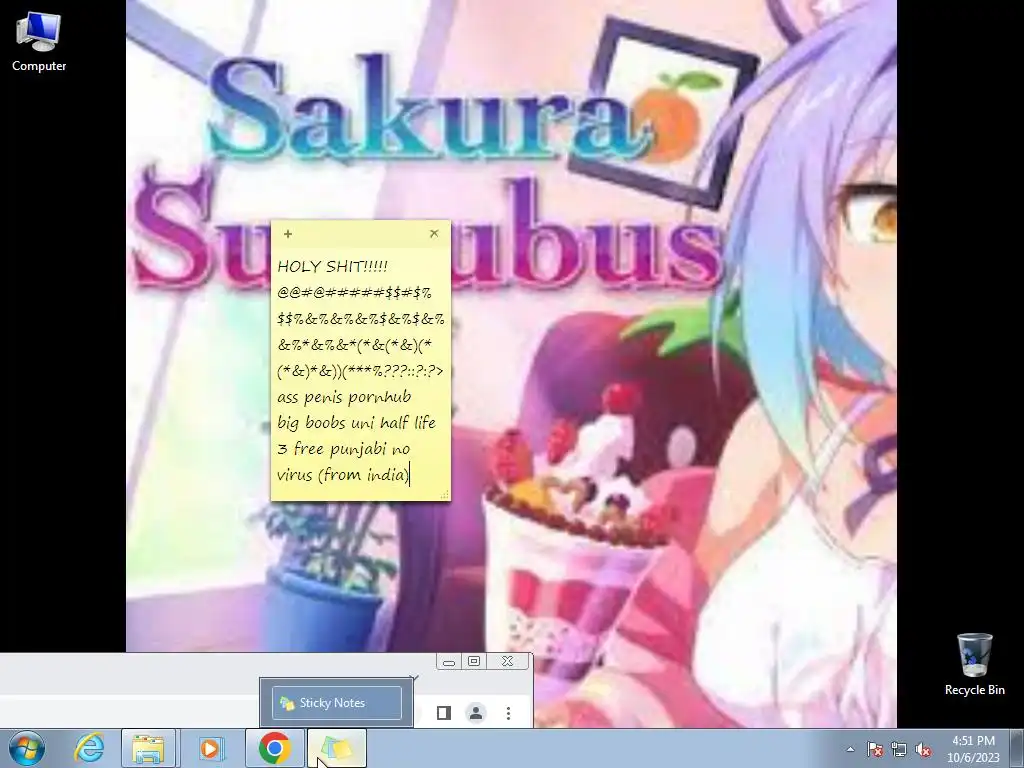
Task: Open the Chrome profile avatar button
Action: click(x=476, y=713)
